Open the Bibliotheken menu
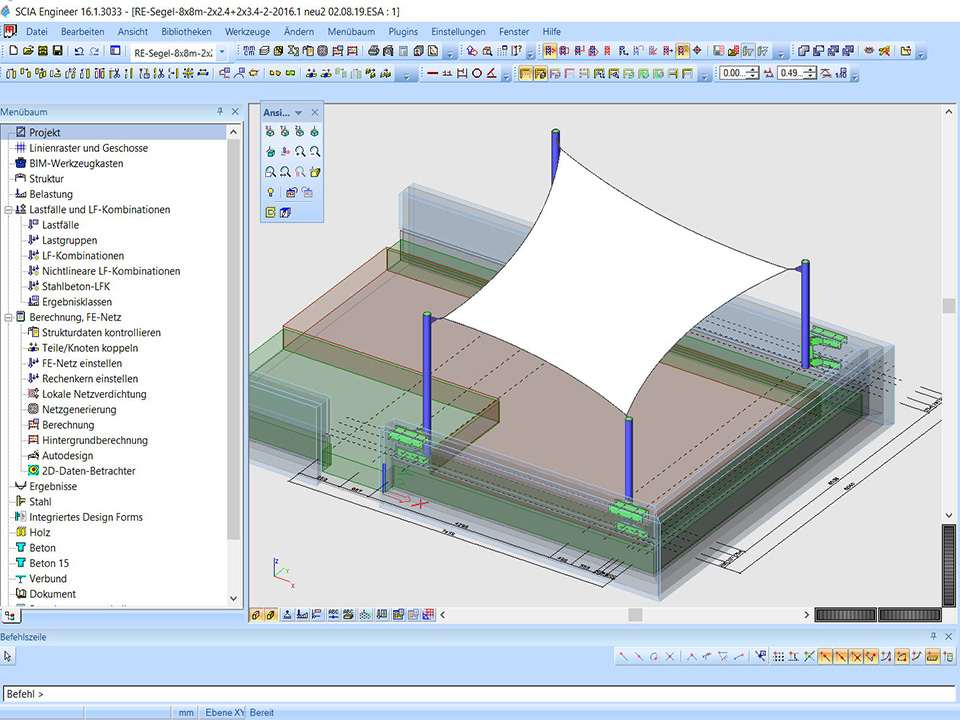Image resolution: width=960 pixels, height=720 pixels. coord(186,31)
